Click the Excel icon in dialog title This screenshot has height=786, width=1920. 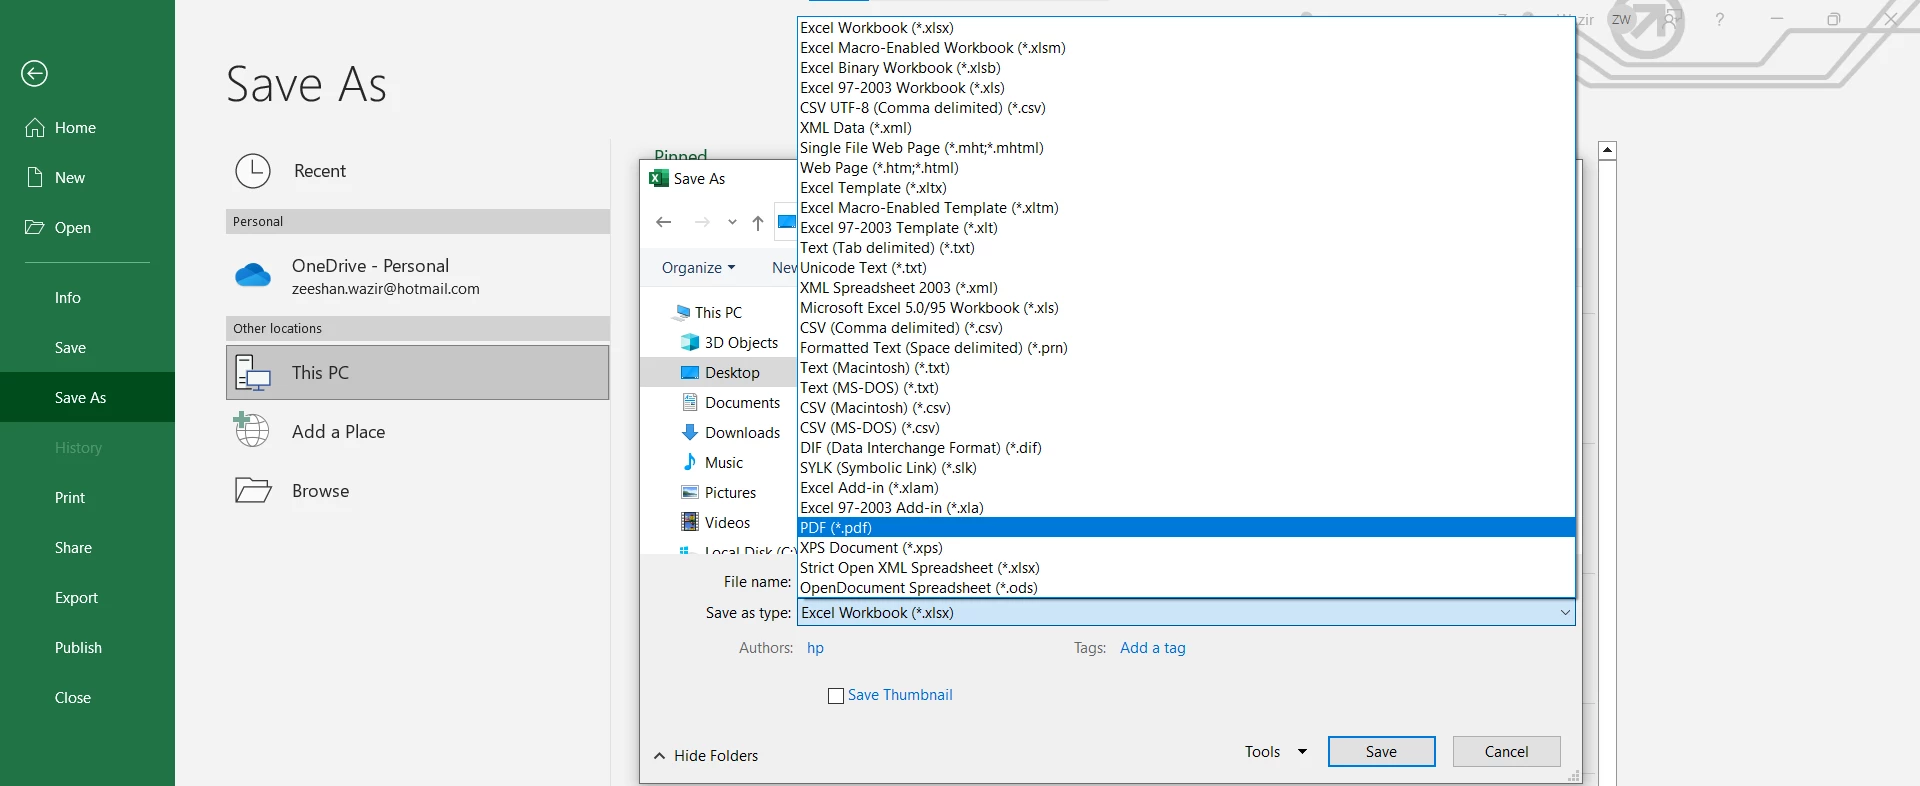(x=658, y=179)
